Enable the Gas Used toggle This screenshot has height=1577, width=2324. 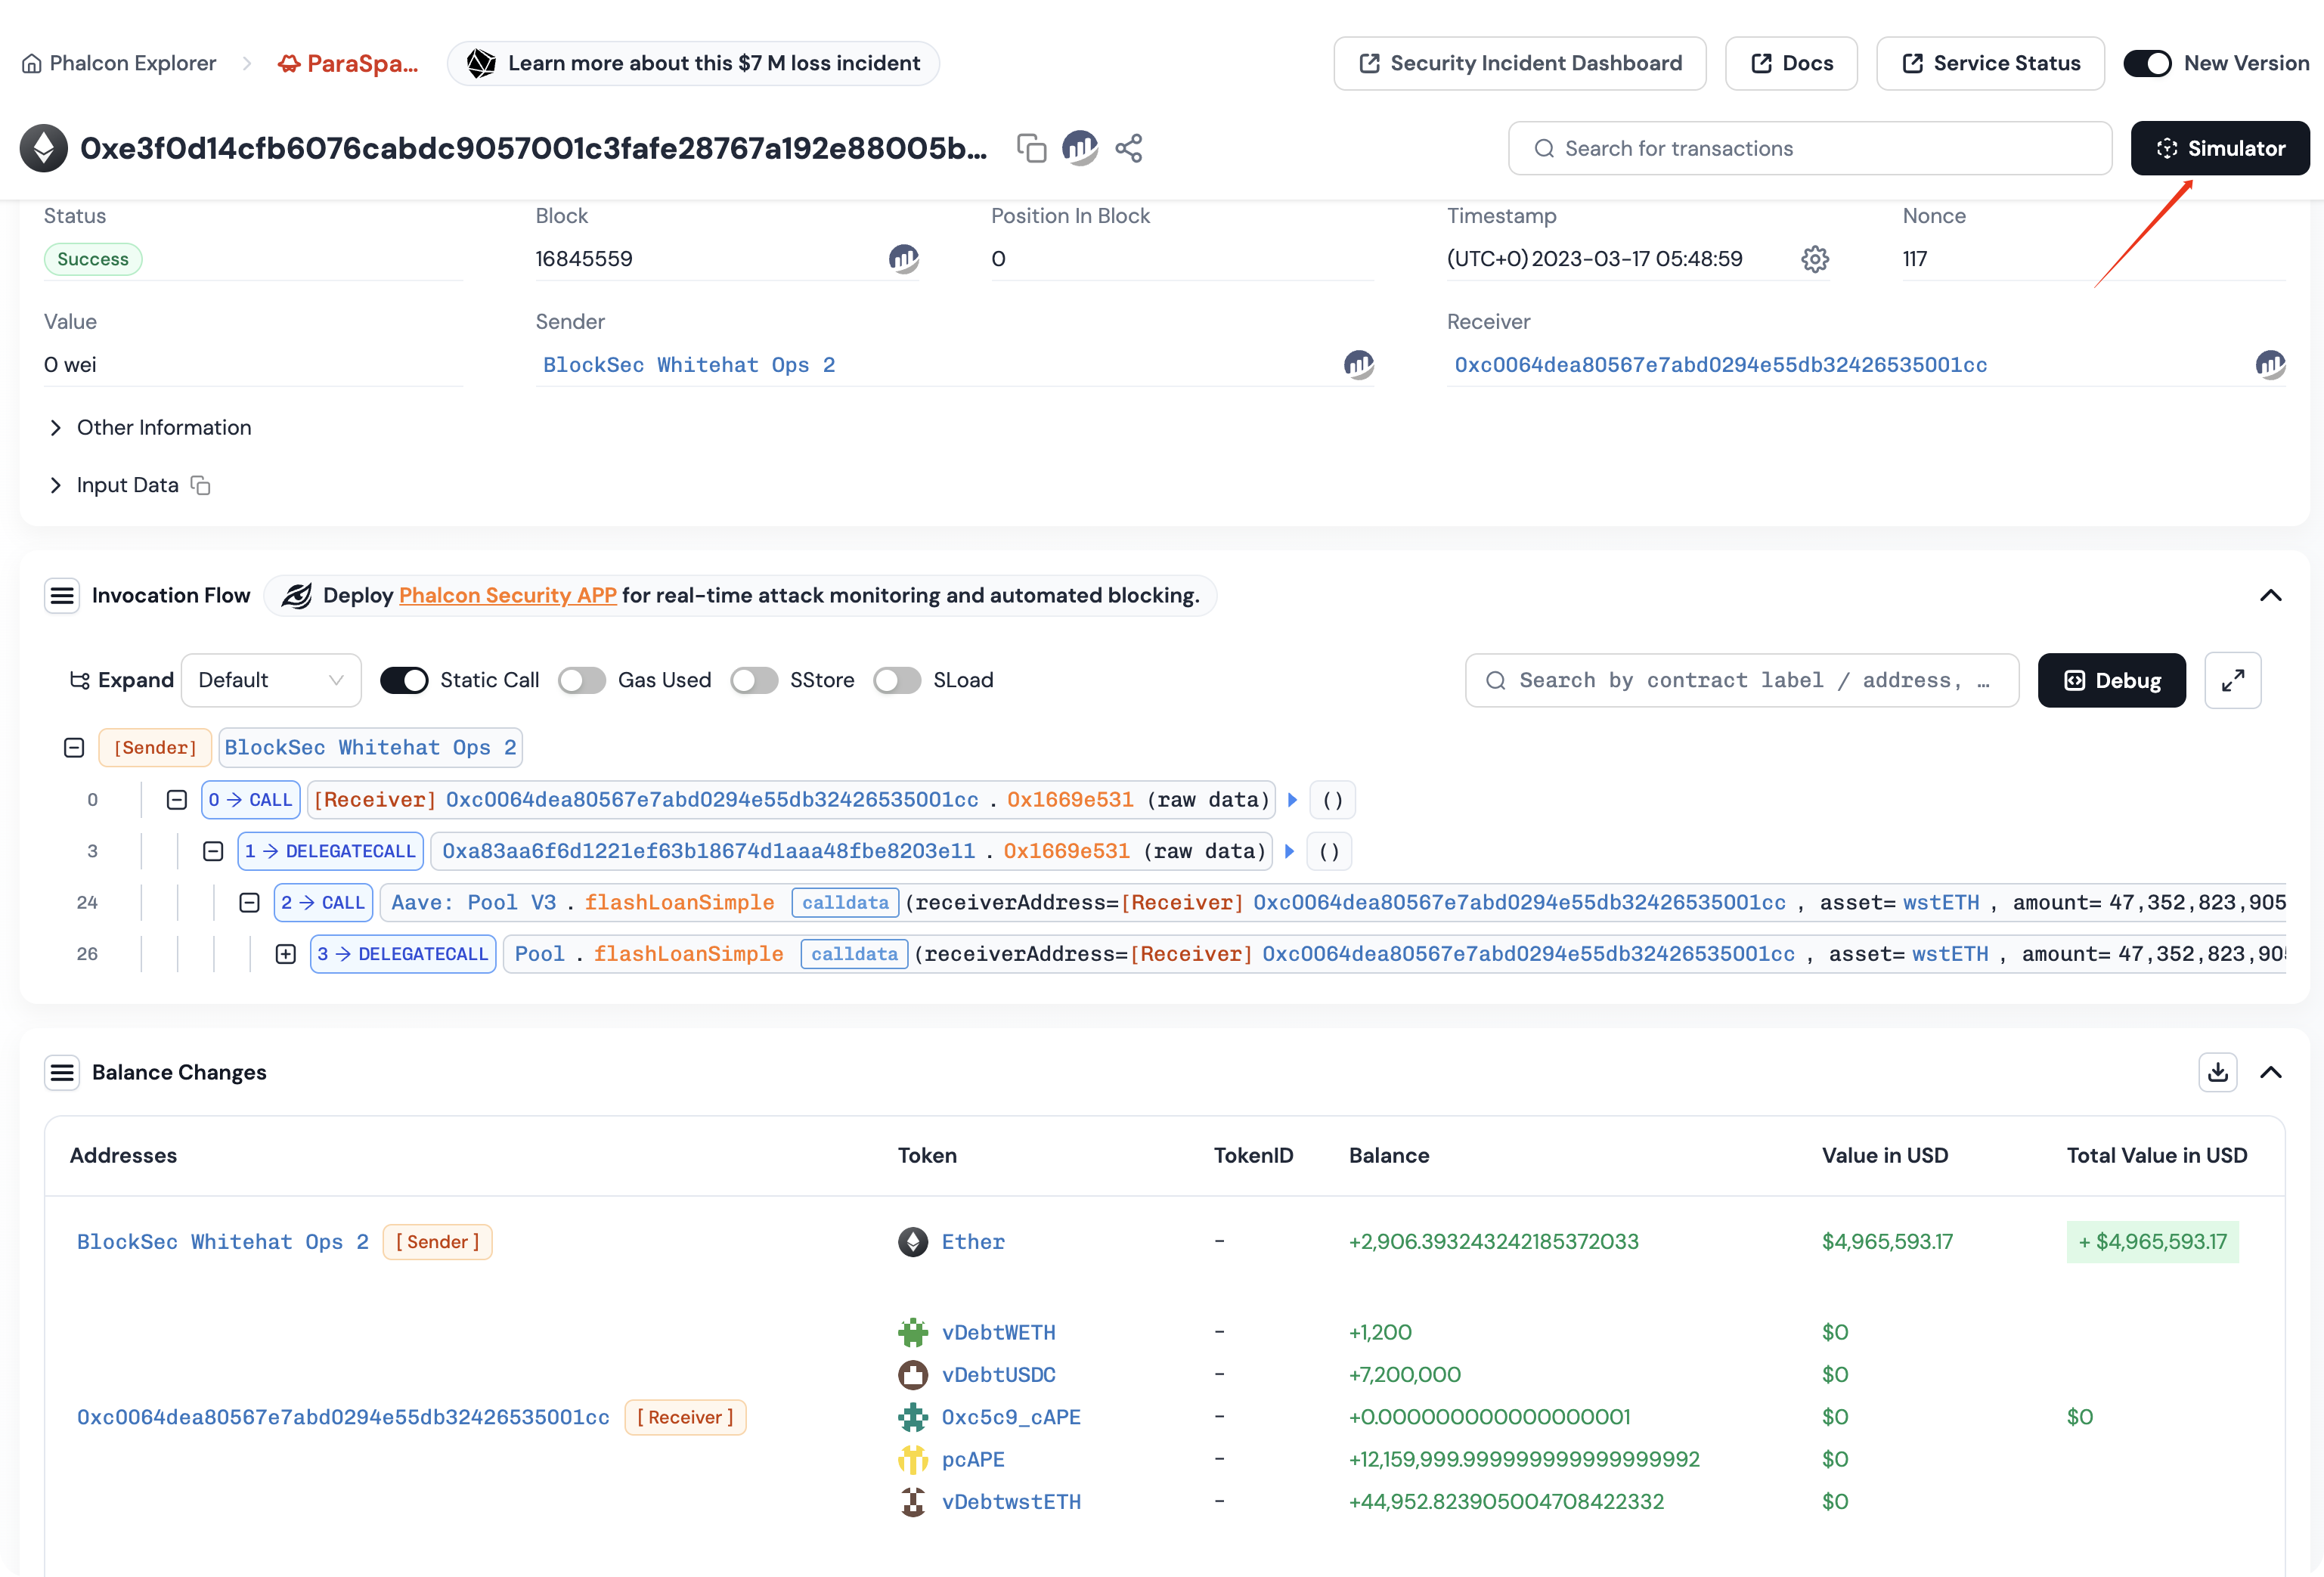[582, 681]
